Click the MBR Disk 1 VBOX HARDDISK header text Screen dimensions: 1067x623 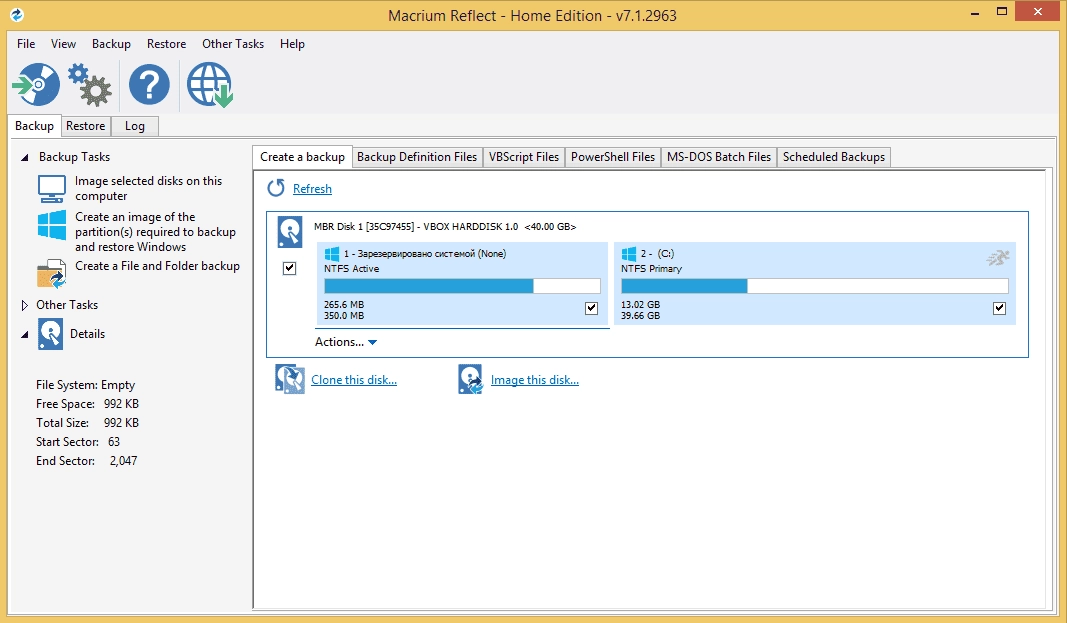[445, 226]
